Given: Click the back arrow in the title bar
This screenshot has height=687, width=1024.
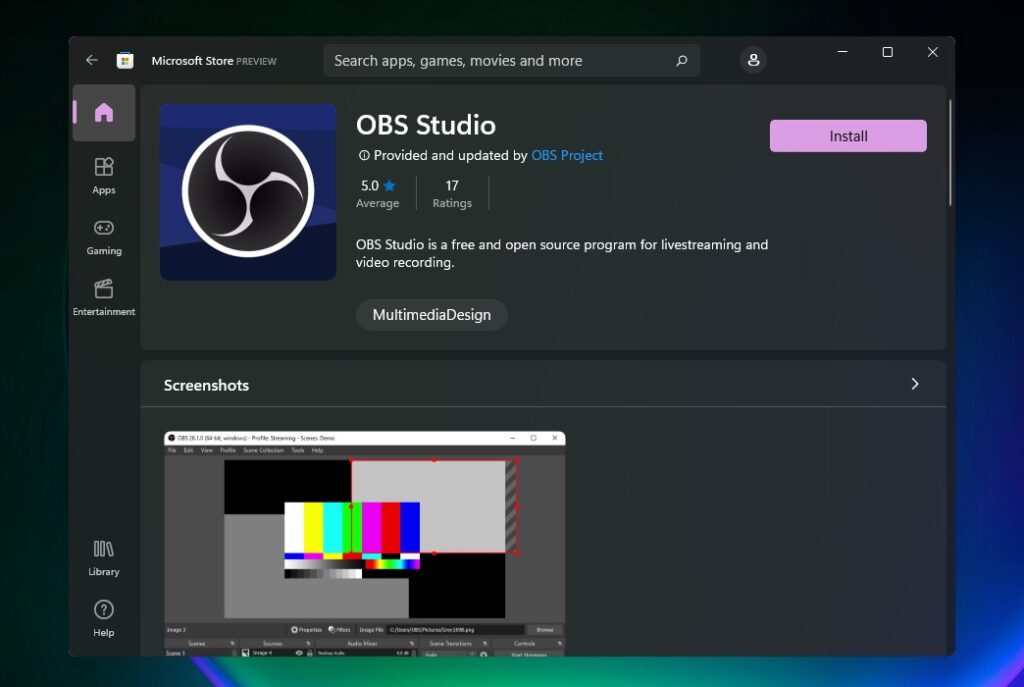Looking at the screenshot, I should click(x=92, y=60).
